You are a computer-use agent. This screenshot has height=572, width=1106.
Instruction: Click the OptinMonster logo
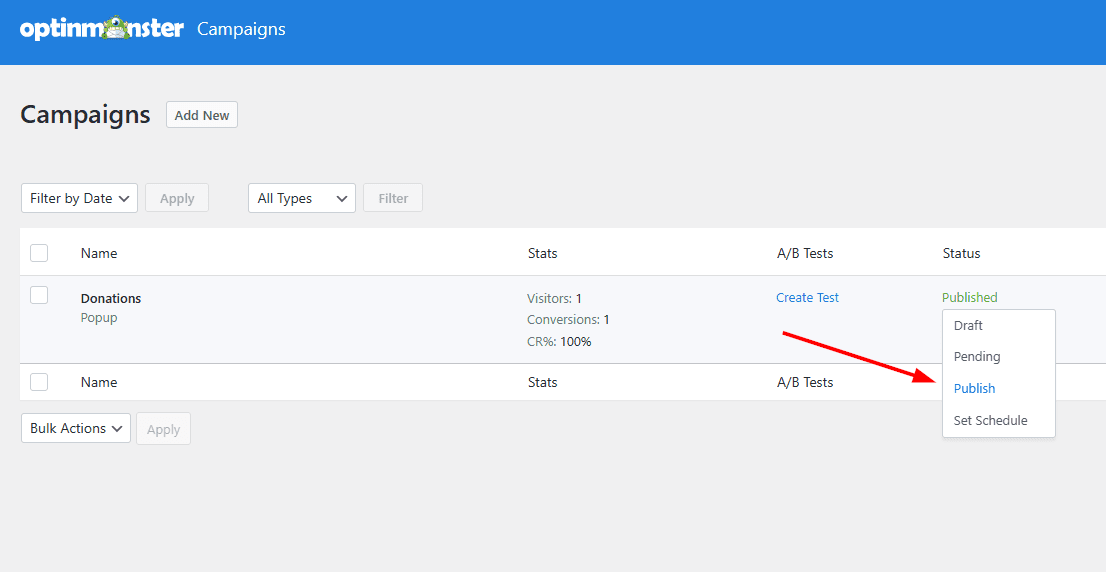coord(102,29)
